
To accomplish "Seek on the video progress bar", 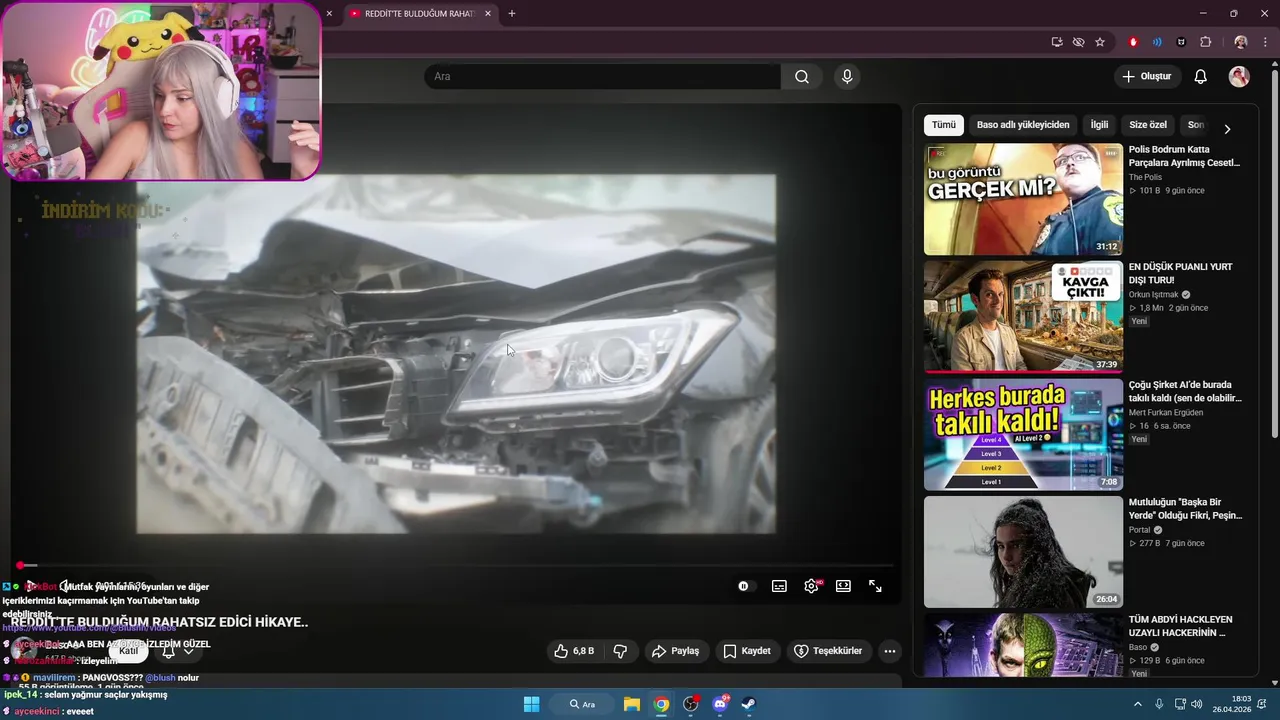I will pos(456,566).
